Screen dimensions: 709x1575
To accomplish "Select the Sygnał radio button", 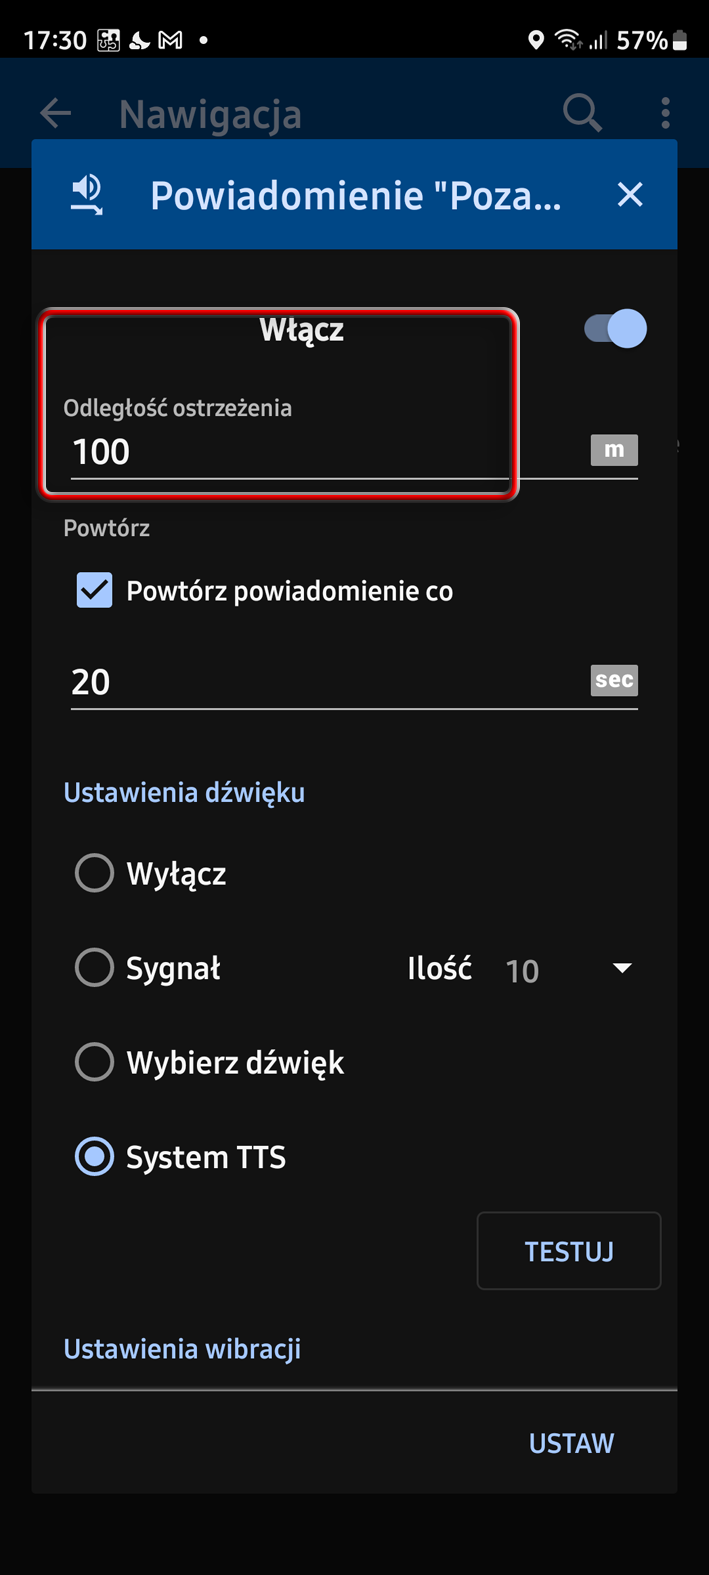I will 95,967.
